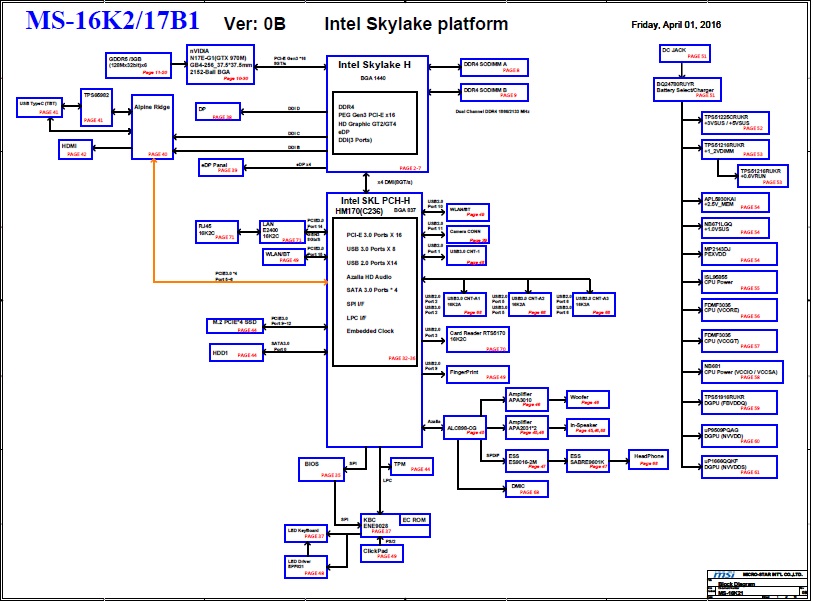Select the LED KeyBoard block
This screenshot has height=602, width=813.
pos(306,534)
